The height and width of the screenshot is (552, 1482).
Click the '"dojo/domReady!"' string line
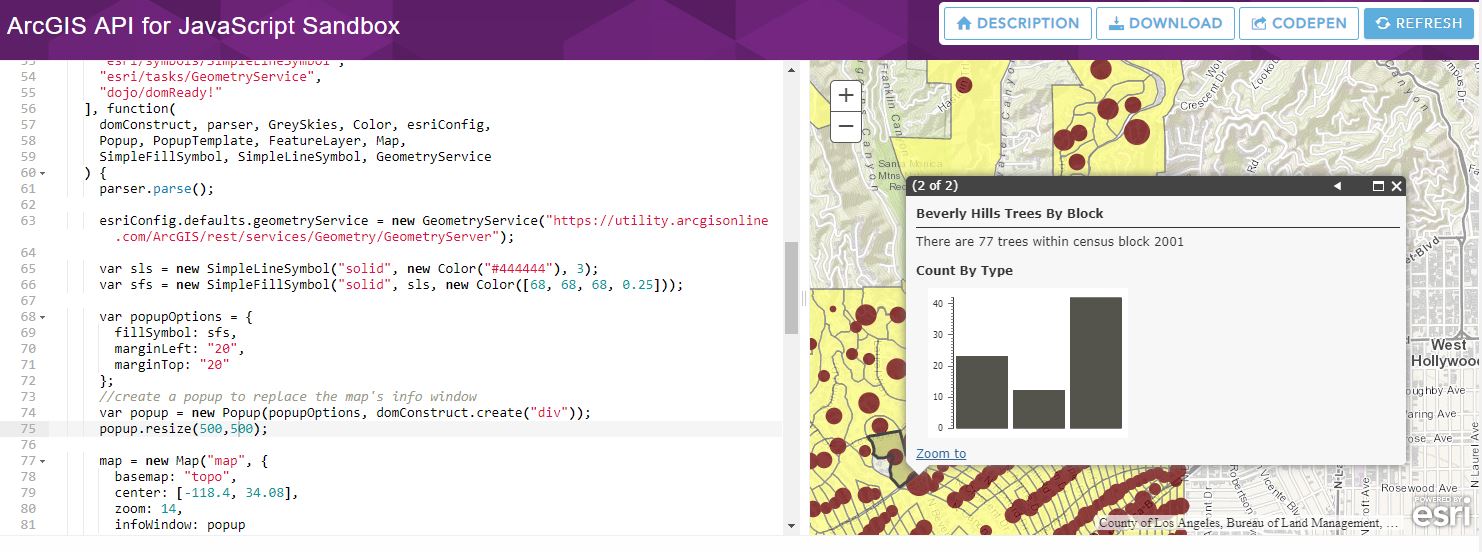[160, 93]
